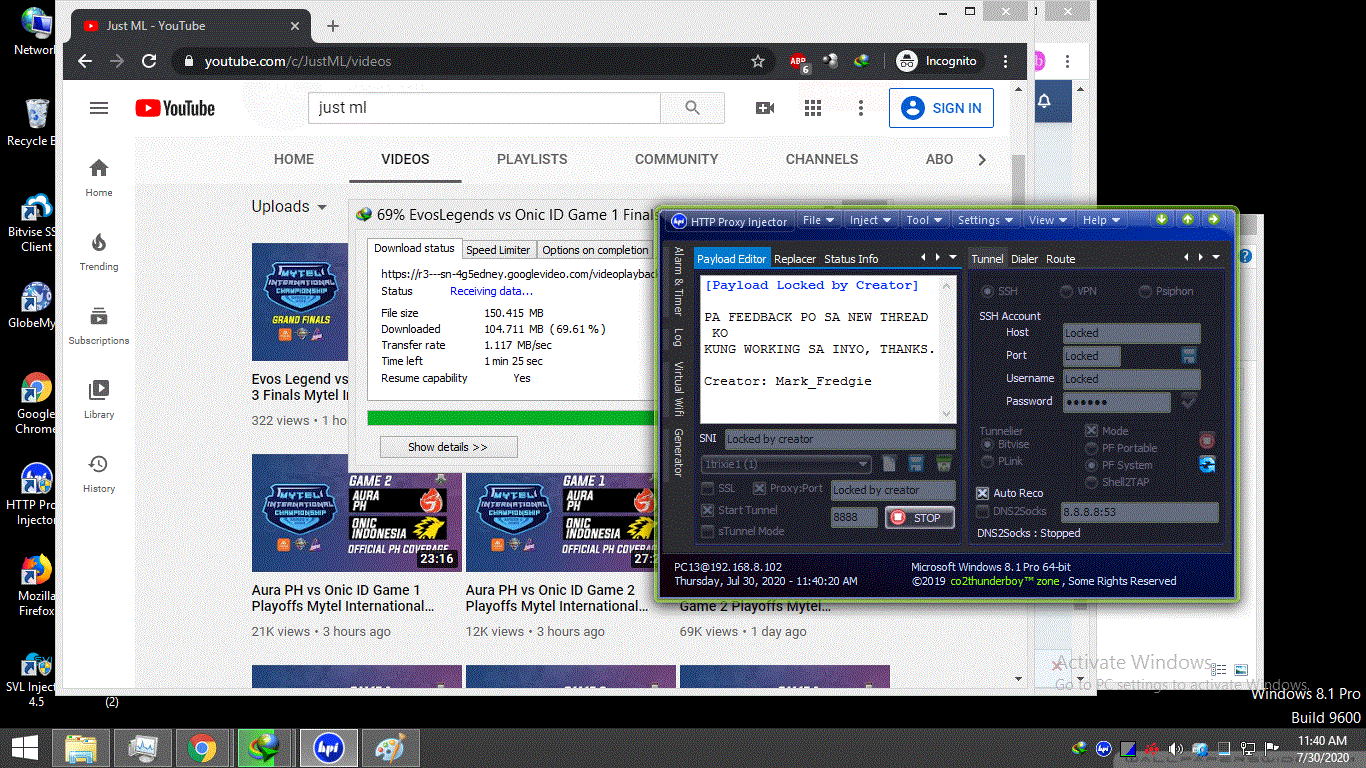The image size is (1366, 768).
Task: Toggle the Start Tunnel checkbox
Action: [708, 511]
